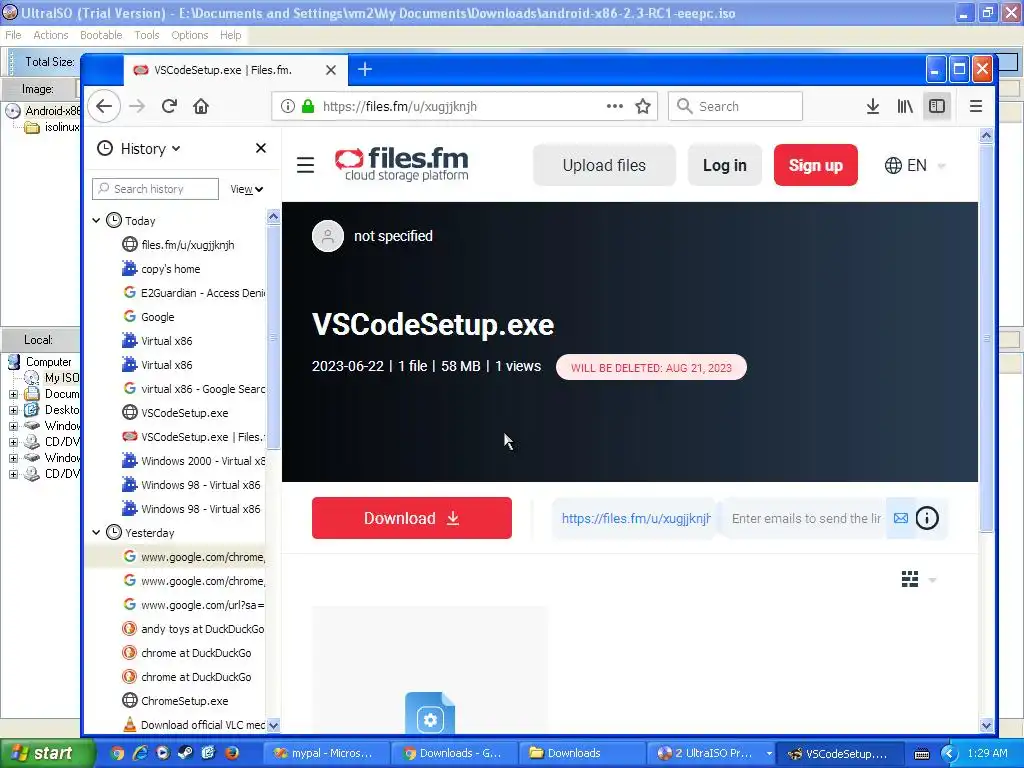Viewport: 1024px width, 768px height.
Task: Click page vertical scrollbar up arrow
Action: pos(986,135)
